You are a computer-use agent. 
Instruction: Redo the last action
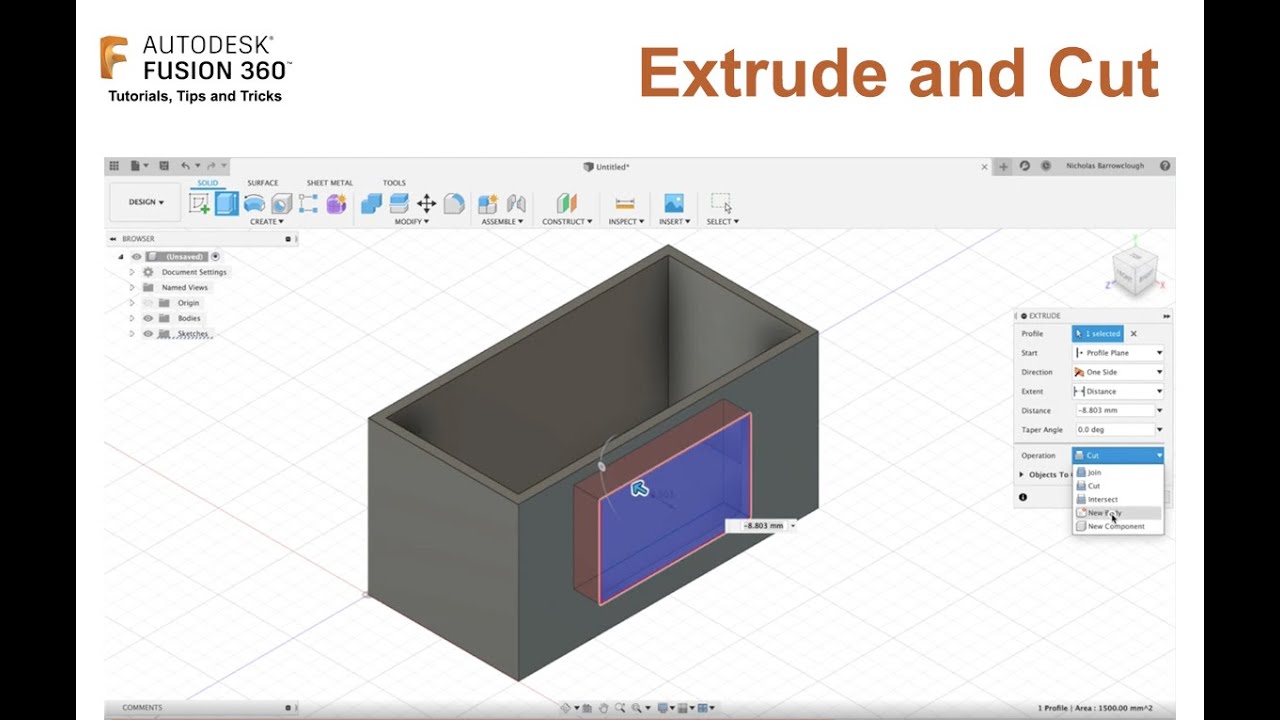[x=213, y=166]
